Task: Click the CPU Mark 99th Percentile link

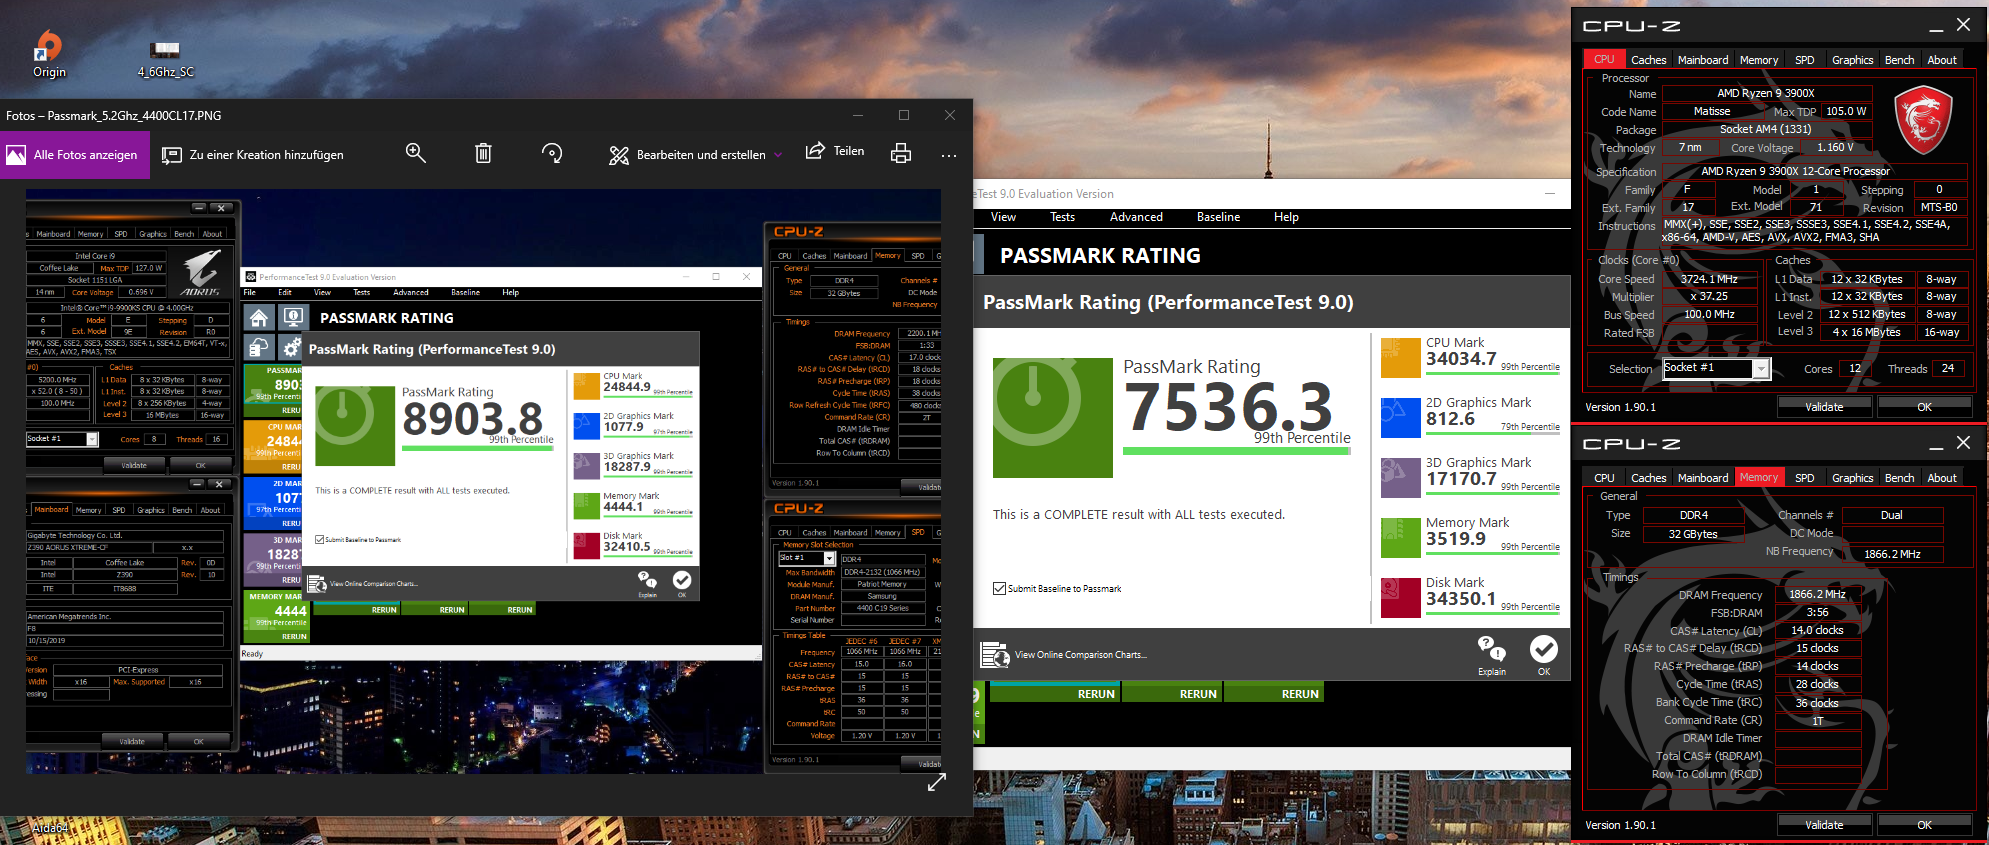Action: [1529, 367]
